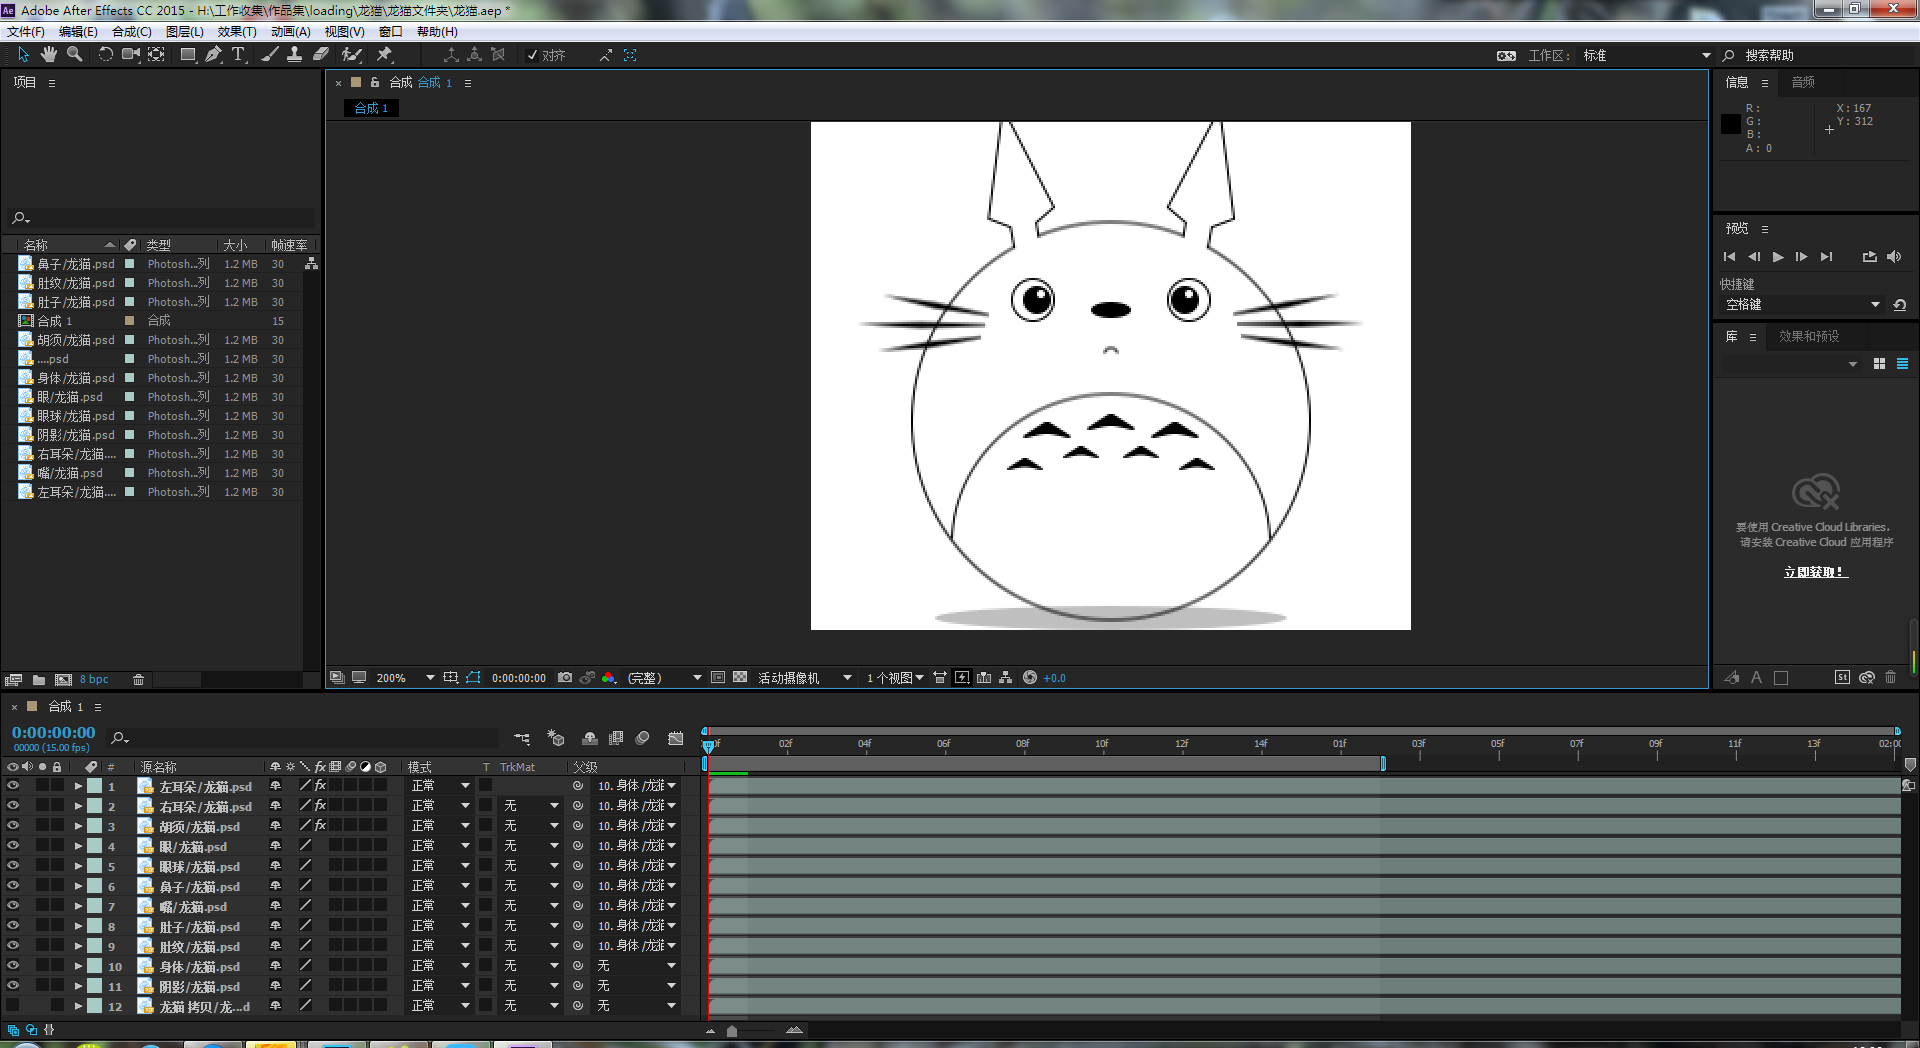The height and width of the screenshot is (1048, 1920).
Task: Switch to the 音频 tab
Action: click(1803, 83)
